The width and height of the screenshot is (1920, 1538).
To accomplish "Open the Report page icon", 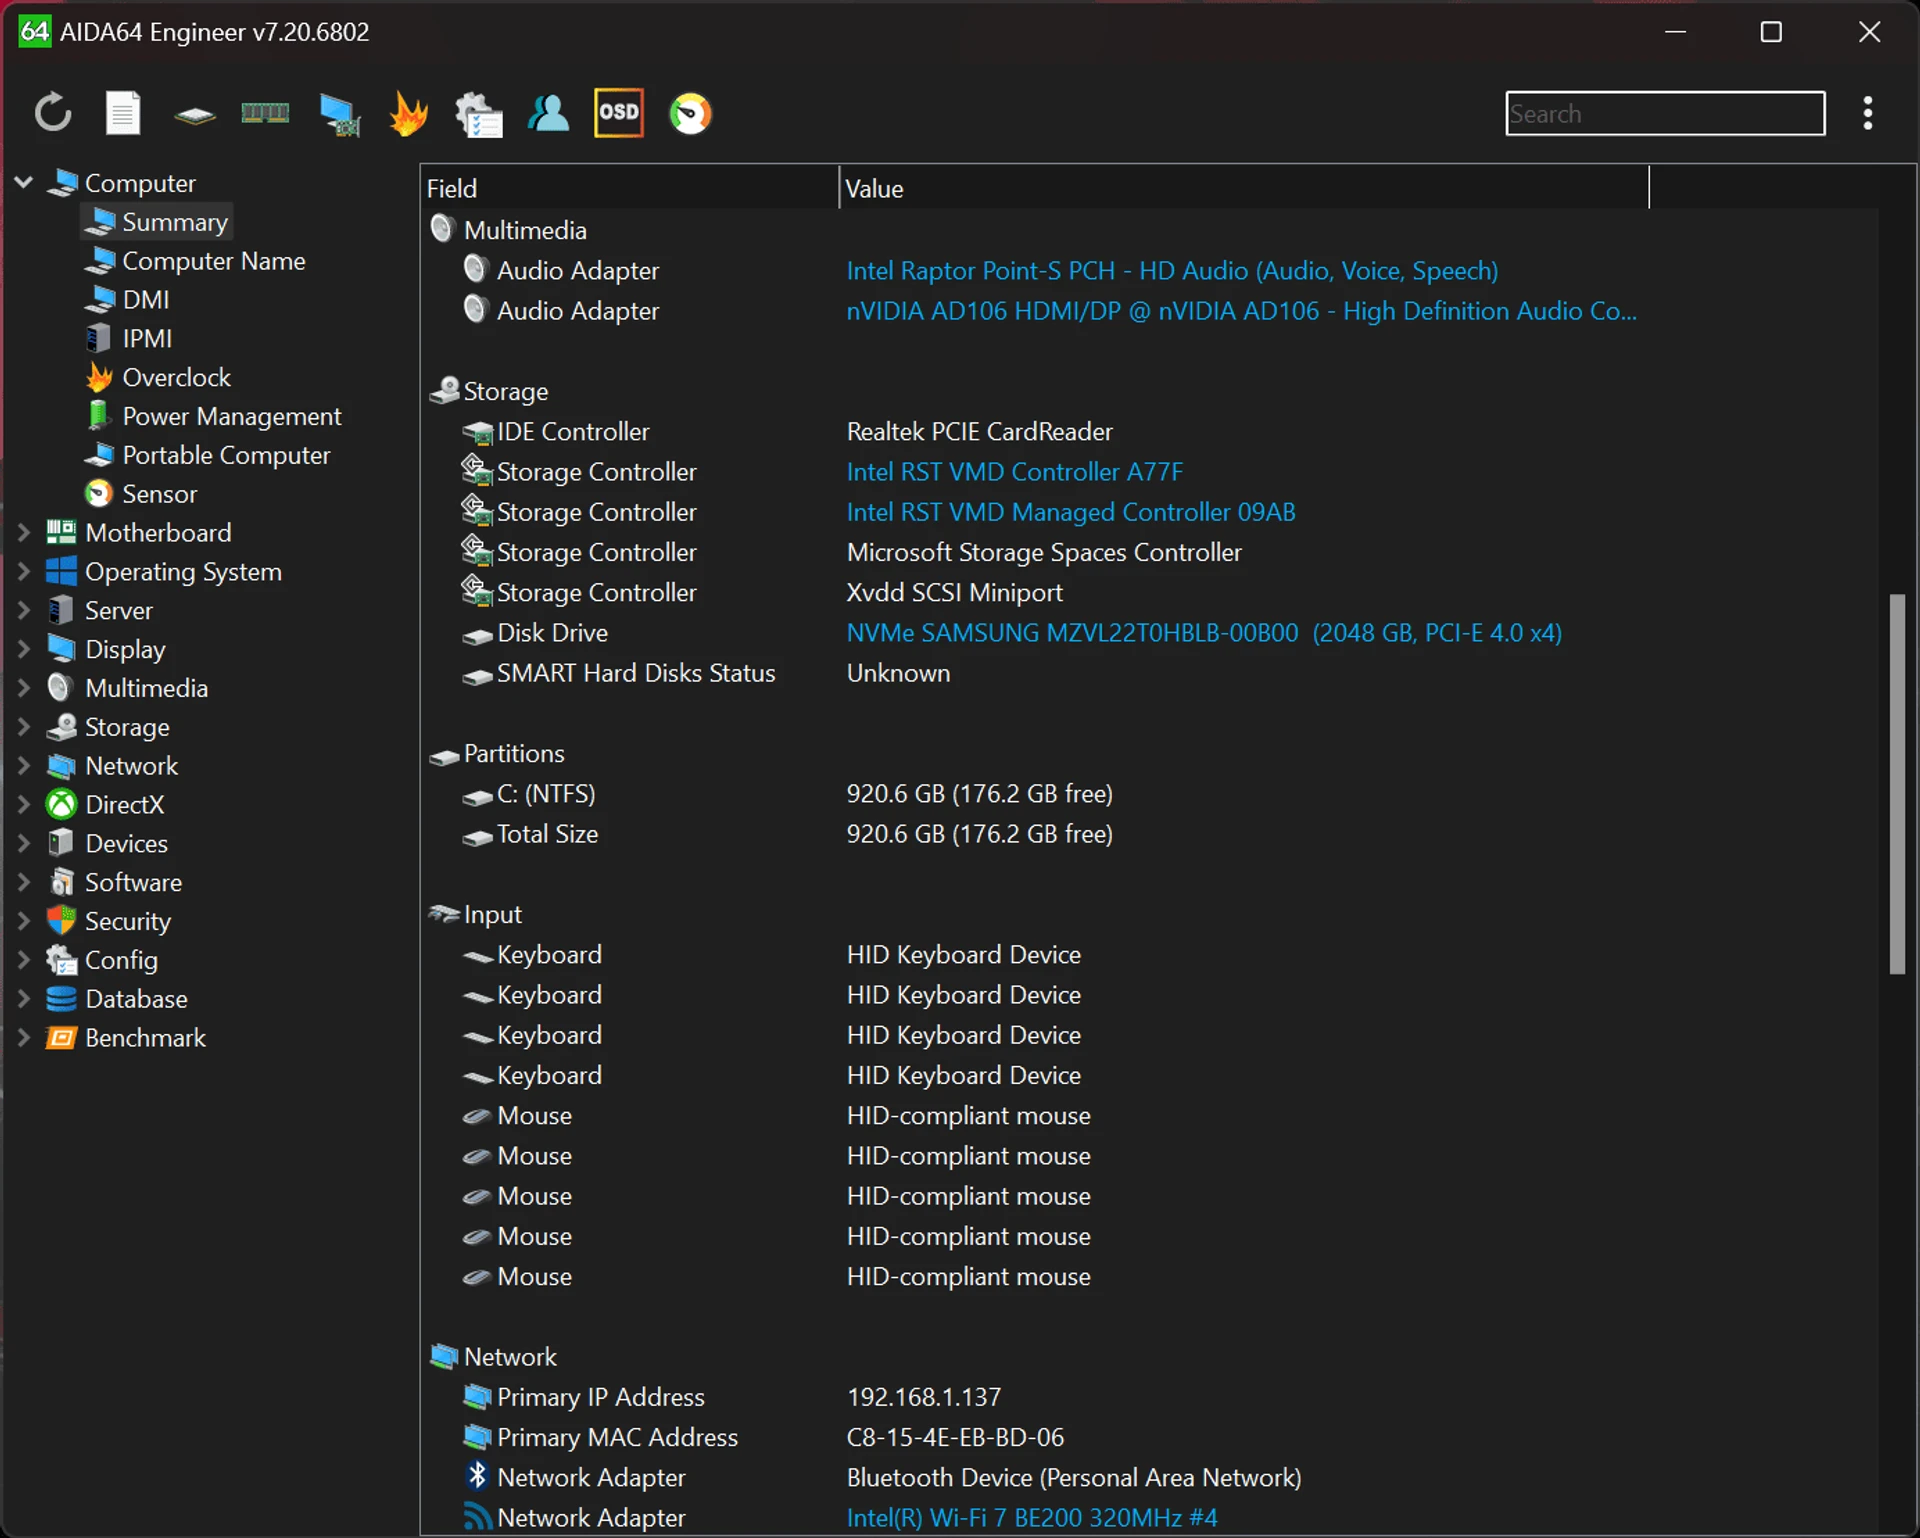I will [x=123, y=113].
